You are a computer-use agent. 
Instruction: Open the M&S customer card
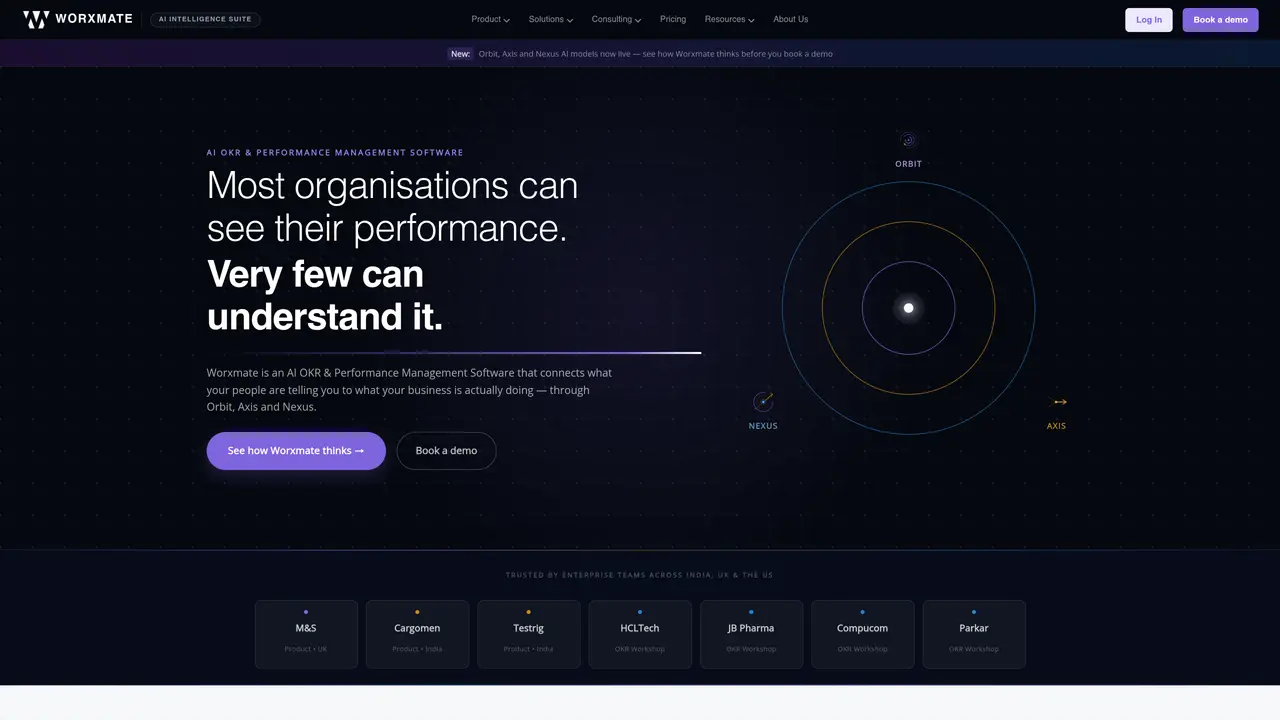coord(306,634)
